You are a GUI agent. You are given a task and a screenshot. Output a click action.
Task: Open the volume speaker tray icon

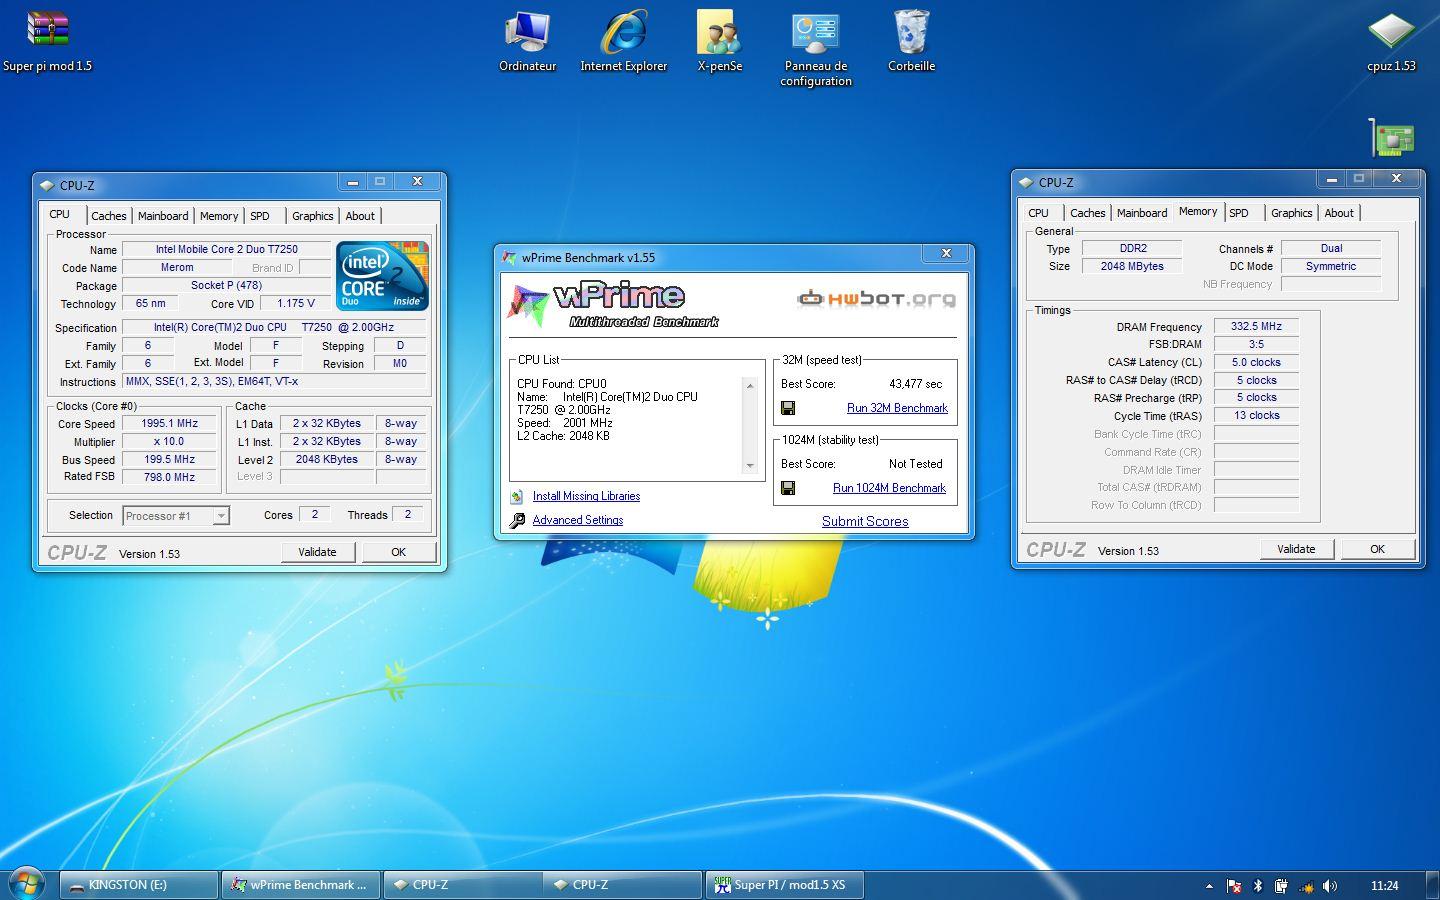click(x=1330, y=885)
